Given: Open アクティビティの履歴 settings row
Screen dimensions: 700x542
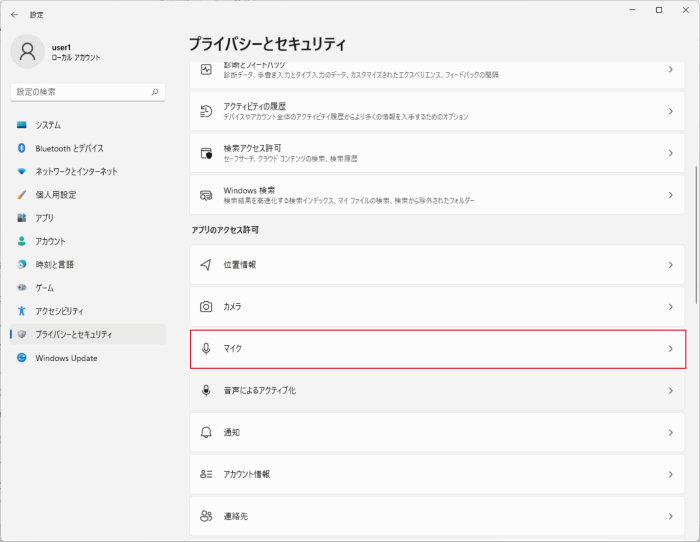Looking at the screenshot, I should (437, 111).
